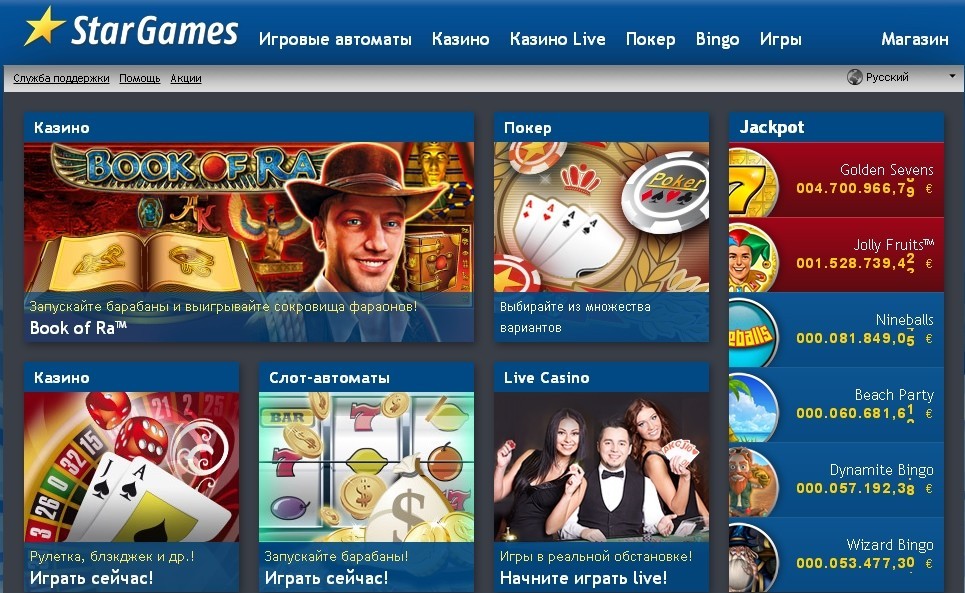Click the StarGames star logo
965x593 pixels.
click(x=44, y=26)
